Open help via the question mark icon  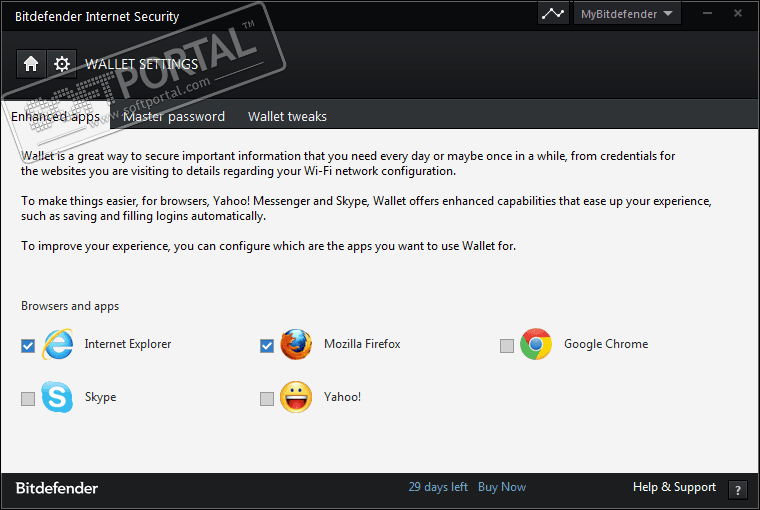(x=738, y=489)
